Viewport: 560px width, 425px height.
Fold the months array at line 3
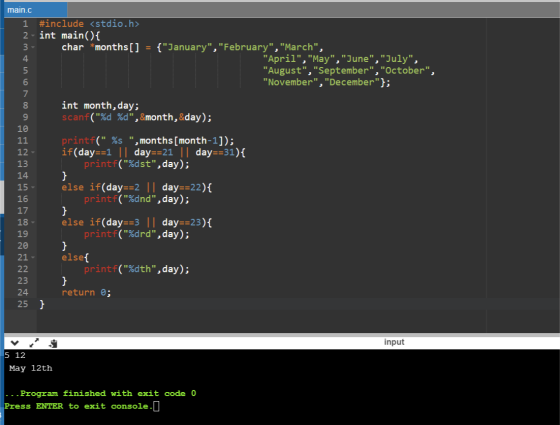[x=33, y=47]
